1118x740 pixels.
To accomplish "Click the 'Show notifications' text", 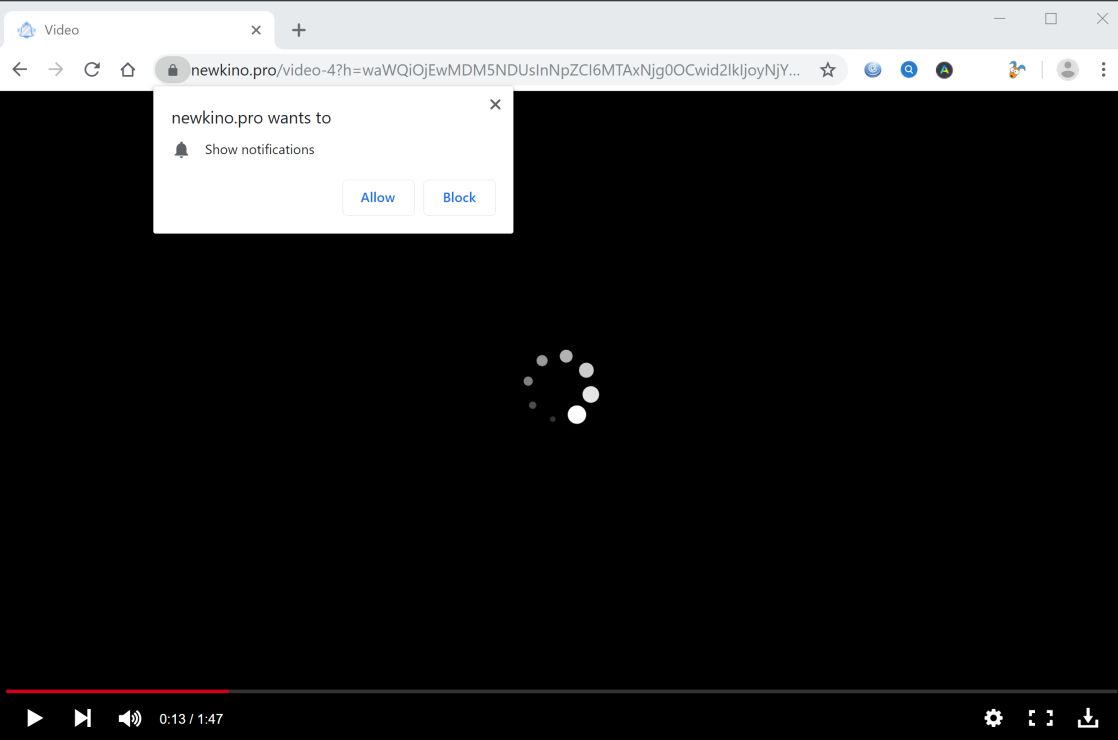I will pyautogui.click(x=260, y=150).
